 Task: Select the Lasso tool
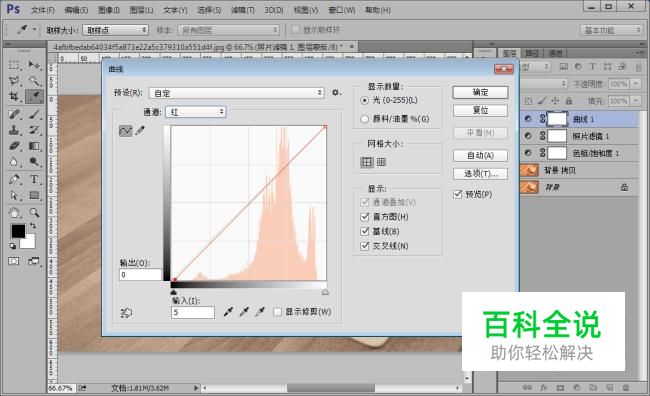click(x=14, y=80)
